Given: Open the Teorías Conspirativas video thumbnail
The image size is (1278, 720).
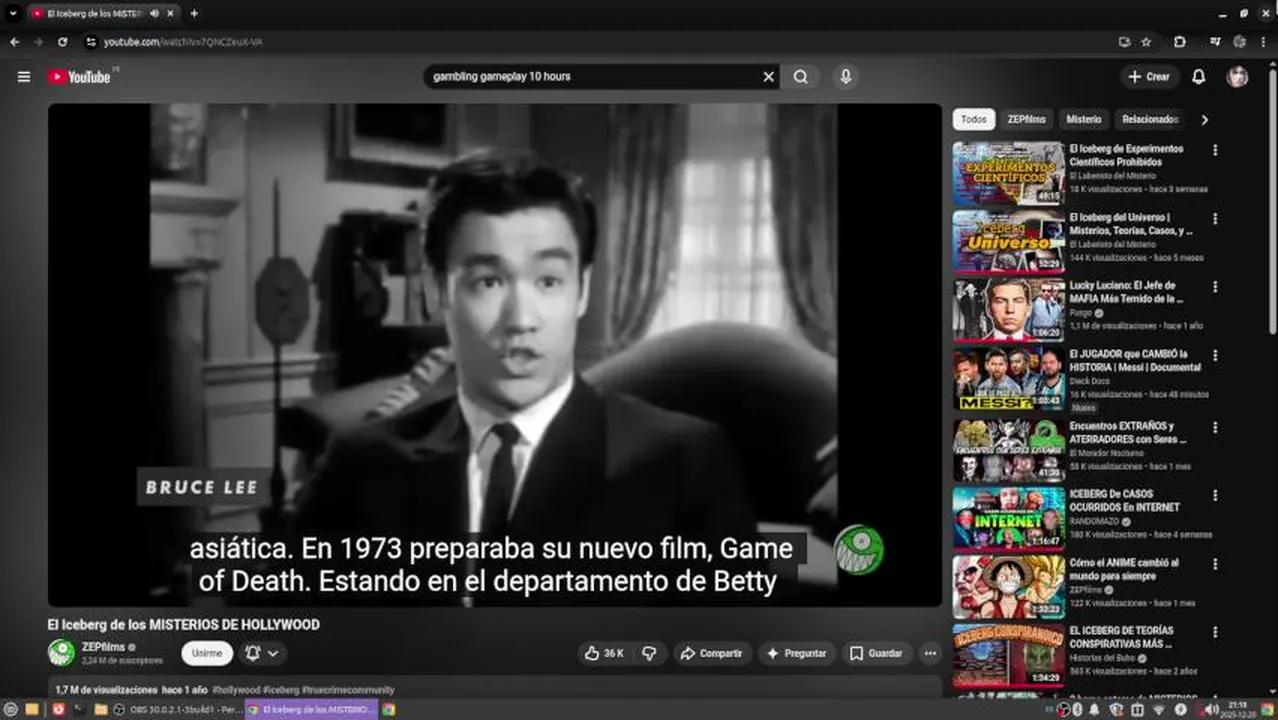Looking at the screenshot, I should [1008, 656].
